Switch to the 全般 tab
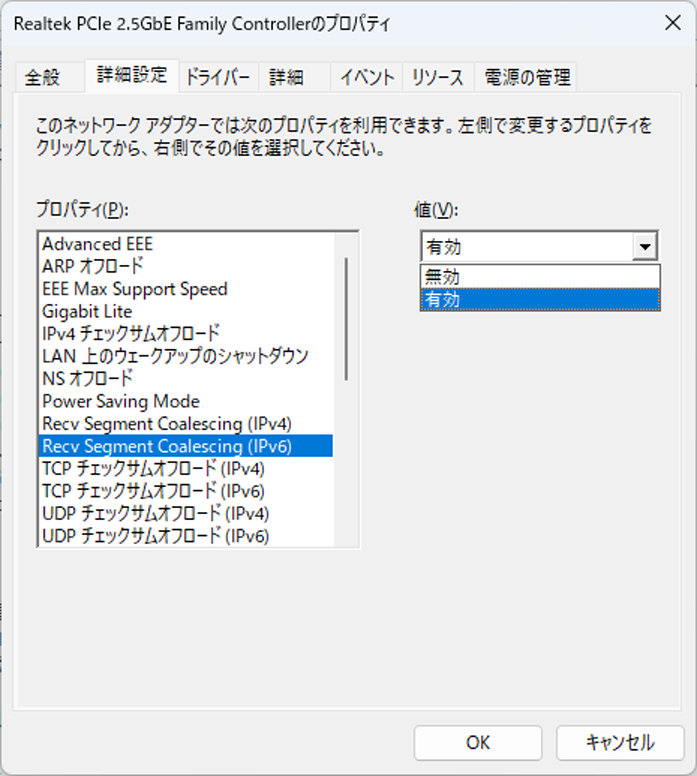The height and width of the screenshot is (776, 697). 50,77
